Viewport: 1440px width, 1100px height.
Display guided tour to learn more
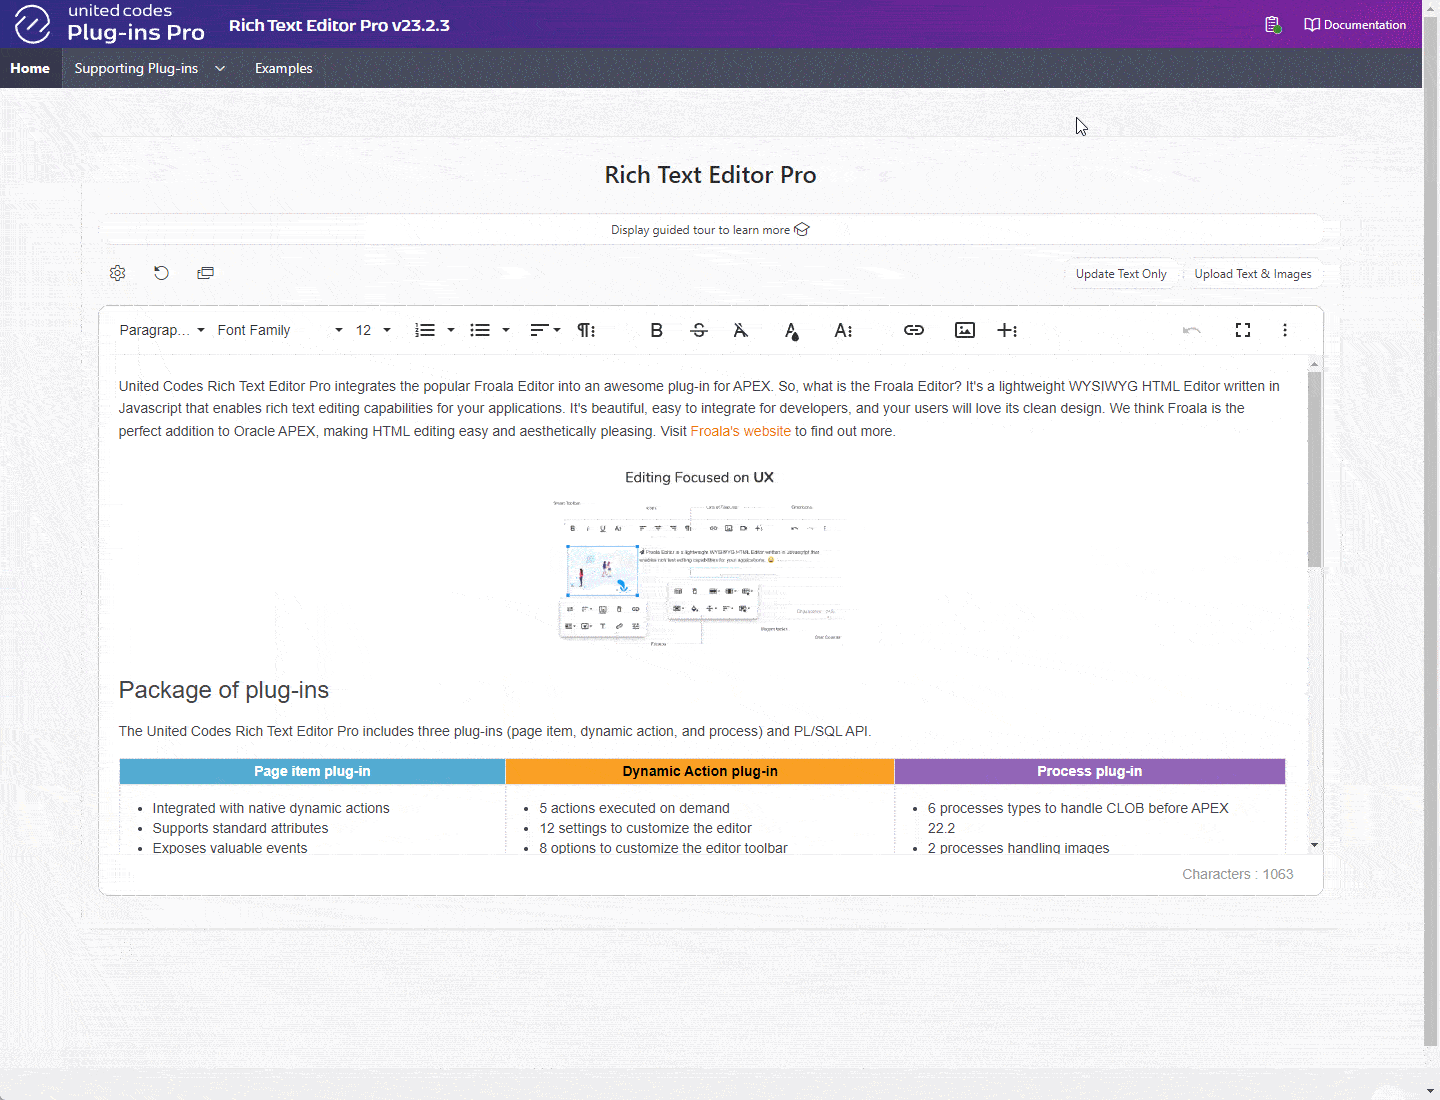coord(710,230)
